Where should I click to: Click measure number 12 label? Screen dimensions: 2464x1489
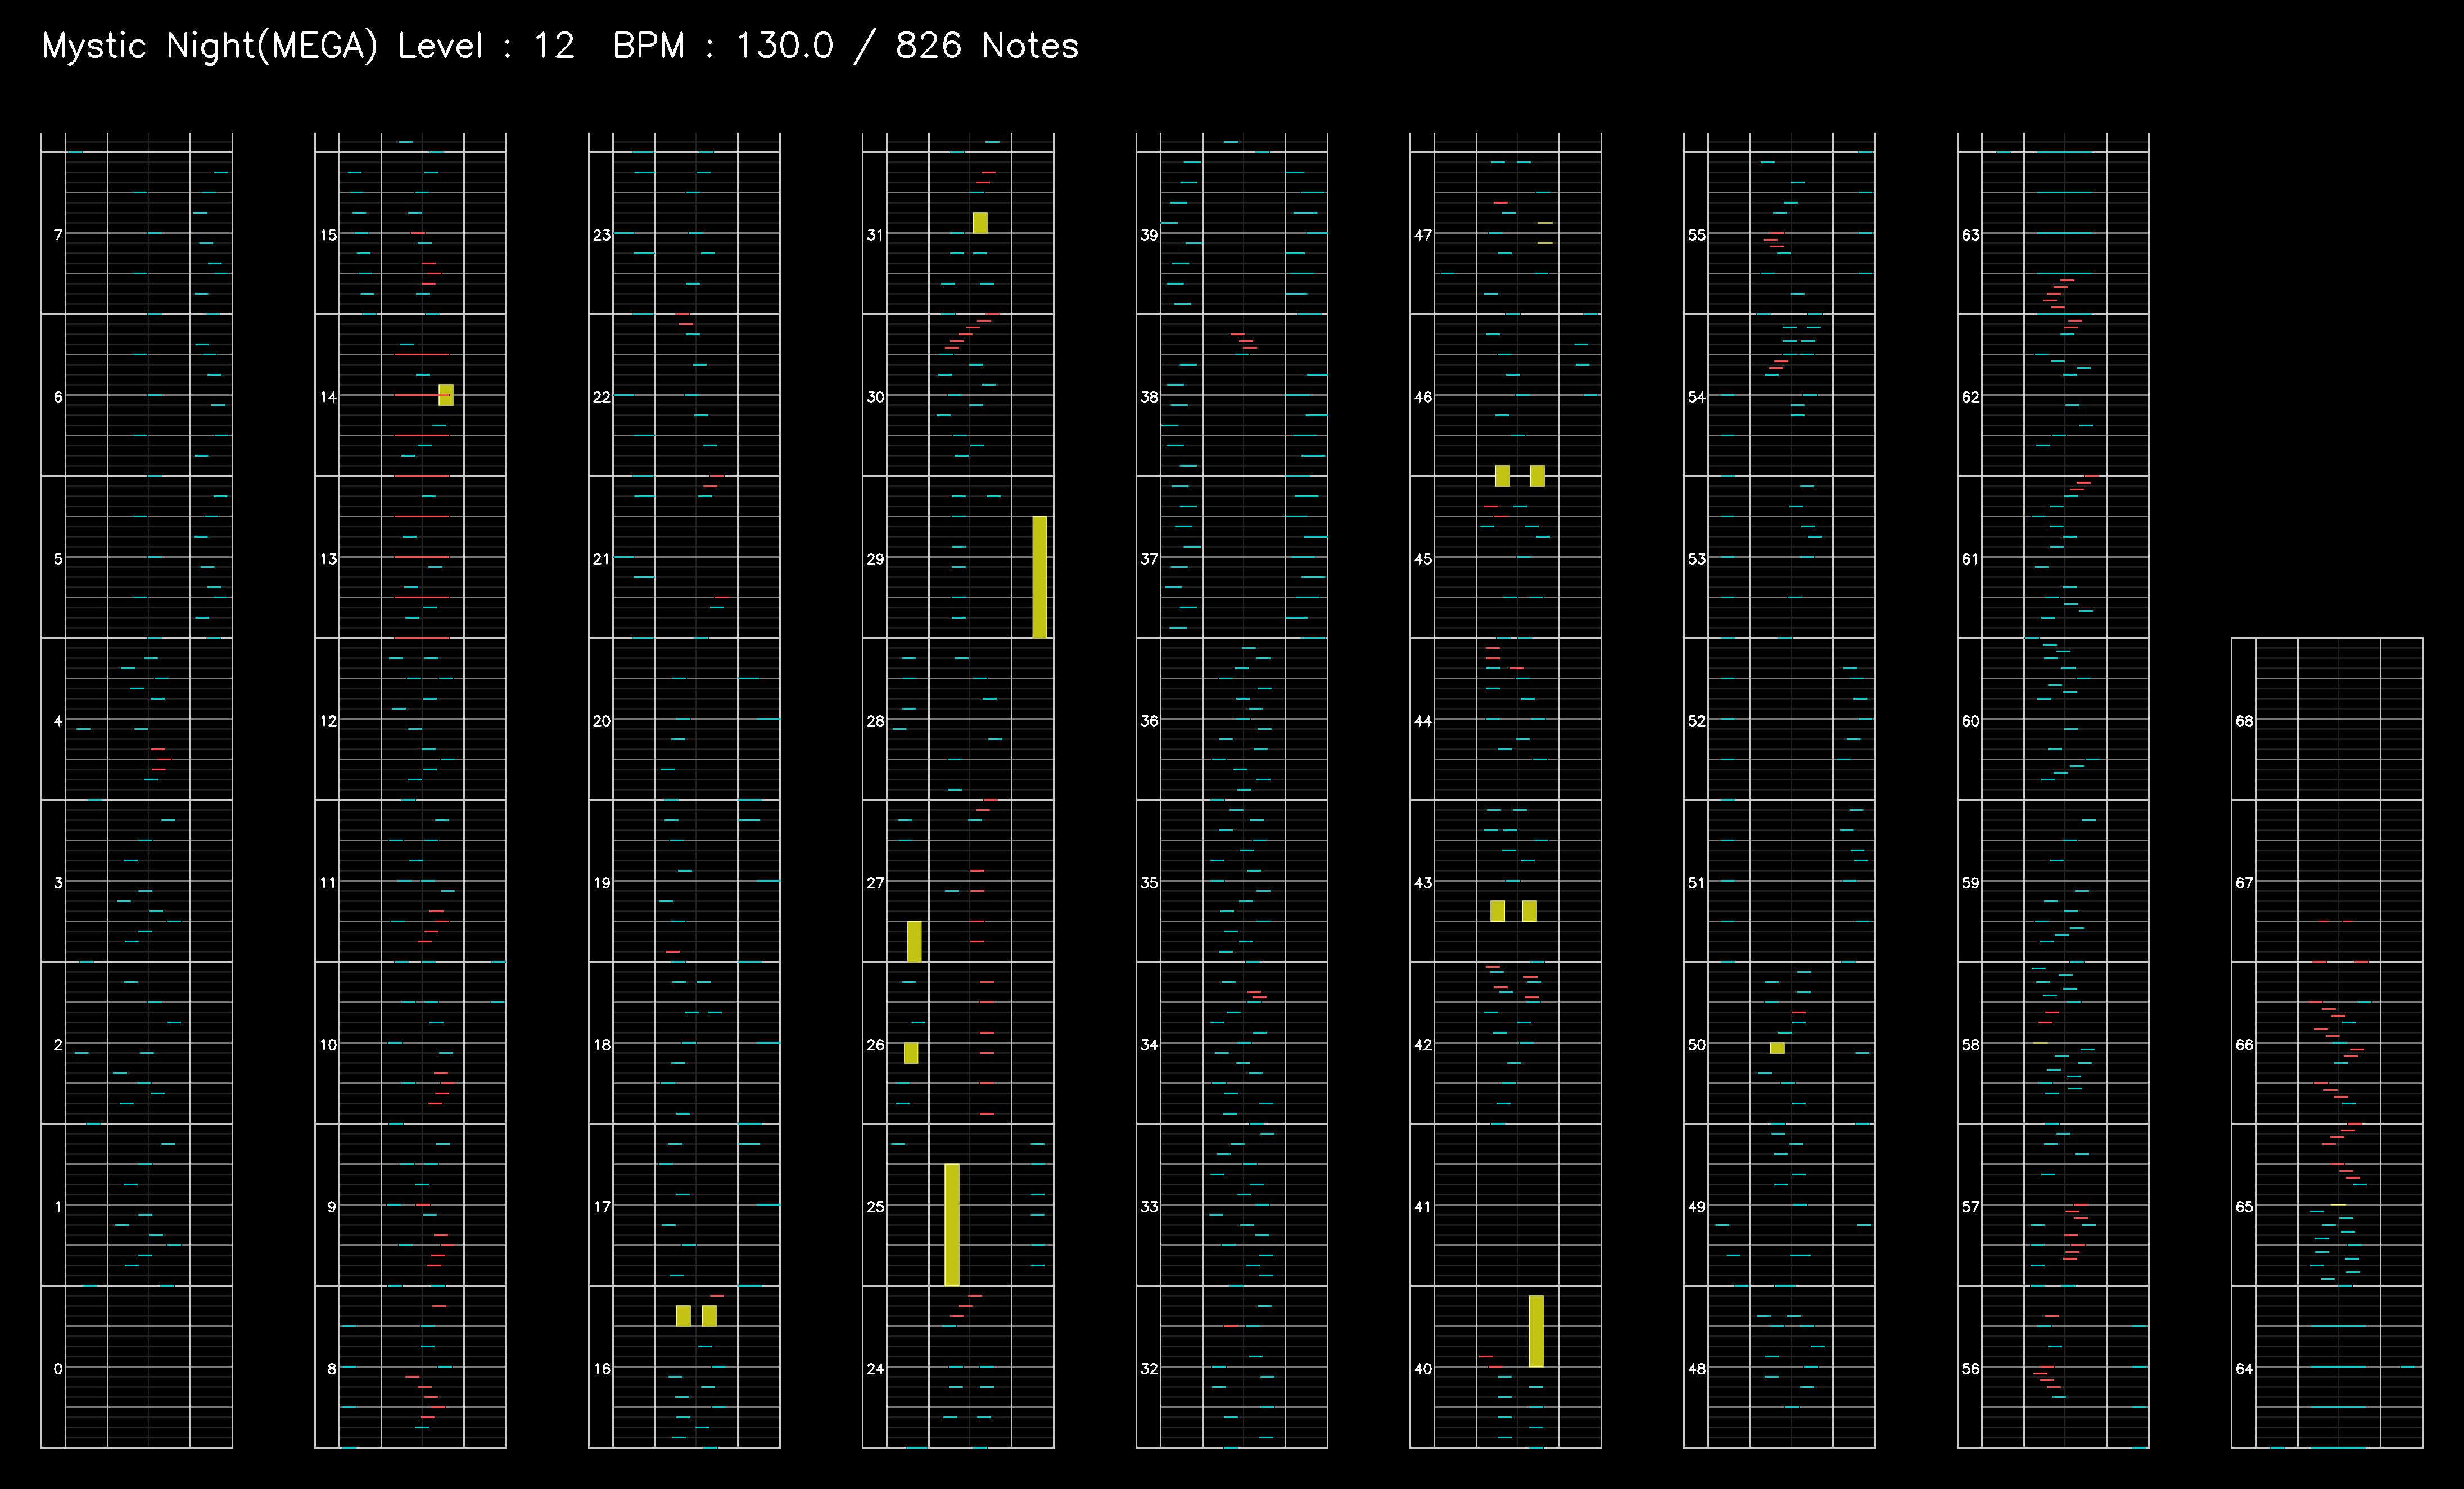point(328,720)
